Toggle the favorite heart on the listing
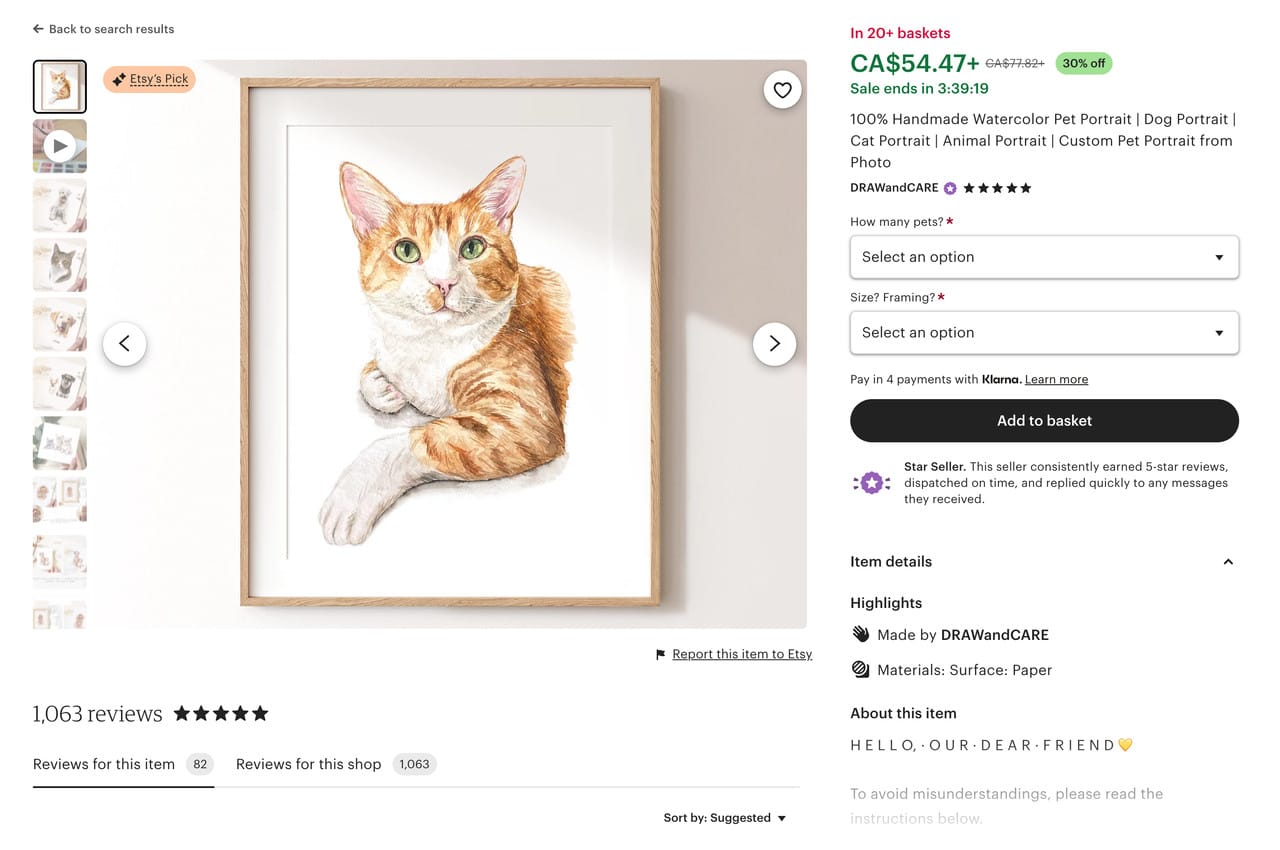 click(x=782, y=89)
